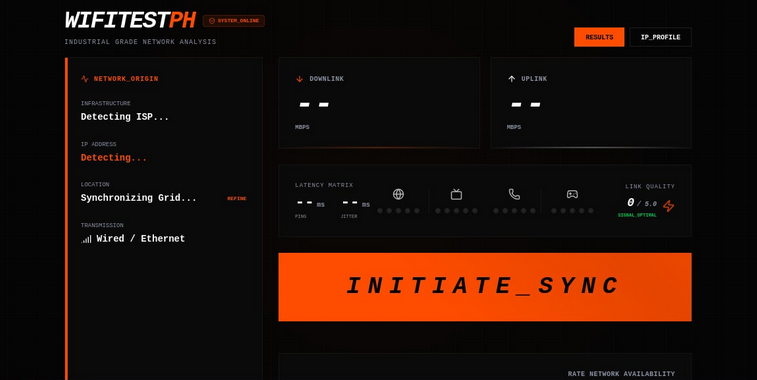The width and height of the screenshot is (757, 380).
Task: Click the SYSTEM_ONLINE status badge
Action: [234, 21]
